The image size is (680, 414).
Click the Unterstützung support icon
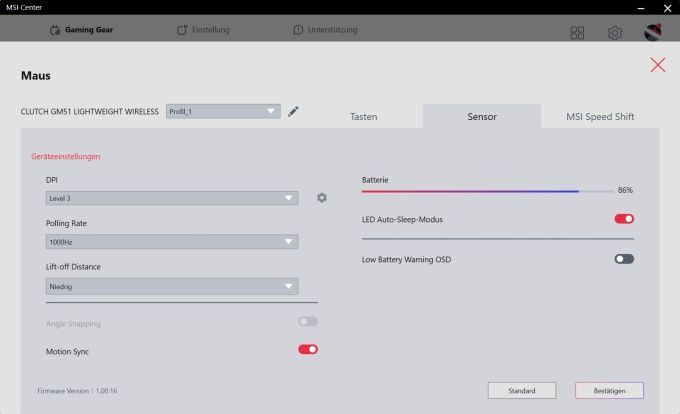pyautogui.click(x=298, y=30)
